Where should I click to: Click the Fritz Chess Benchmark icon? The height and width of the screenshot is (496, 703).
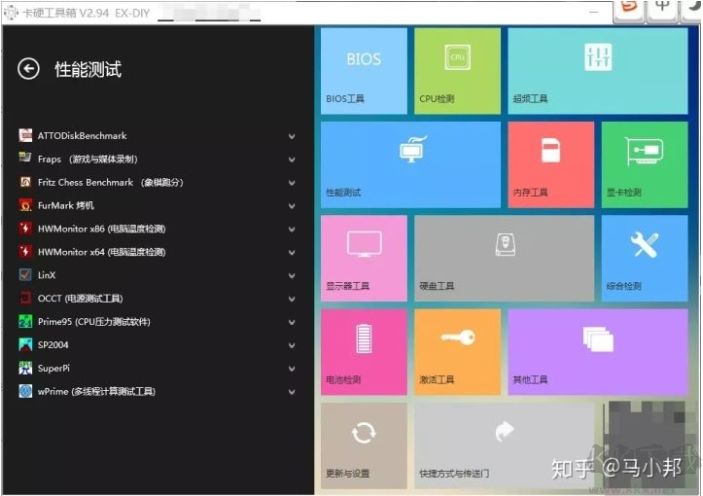click(x=26, y=182)
